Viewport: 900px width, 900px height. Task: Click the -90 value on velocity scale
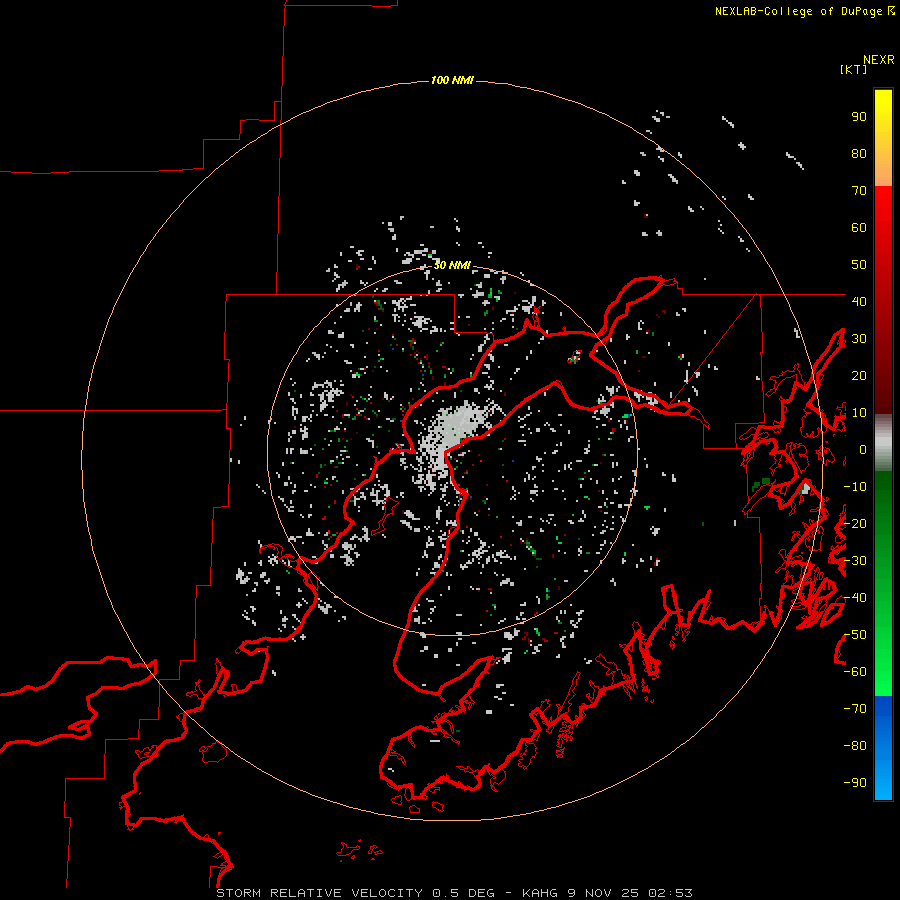(855, 782)
